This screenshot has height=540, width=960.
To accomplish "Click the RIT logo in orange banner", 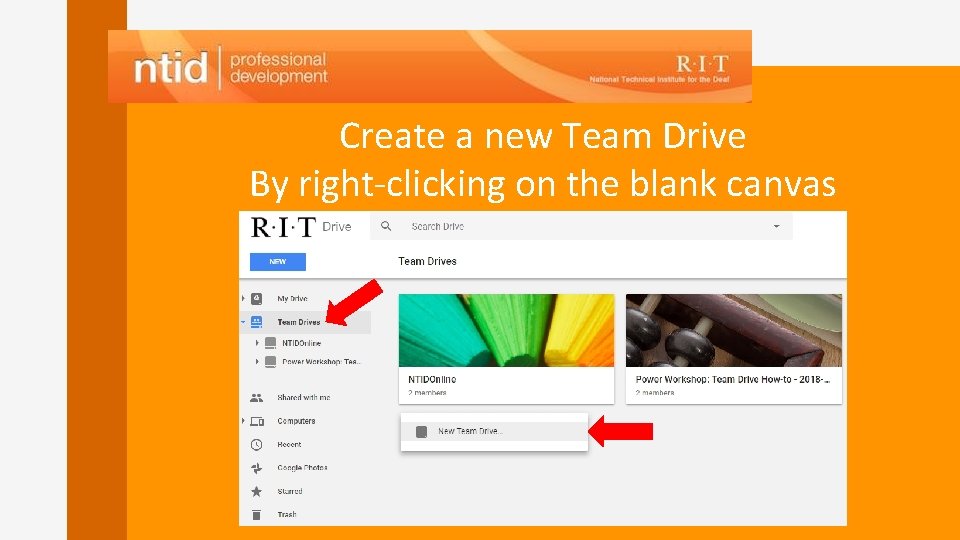I will (x=702, y=64).
